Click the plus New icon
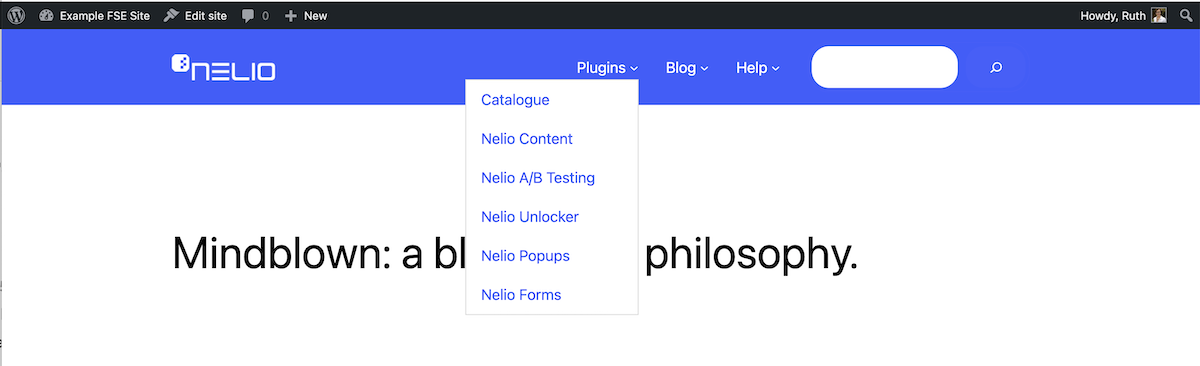 click(291, 16)
